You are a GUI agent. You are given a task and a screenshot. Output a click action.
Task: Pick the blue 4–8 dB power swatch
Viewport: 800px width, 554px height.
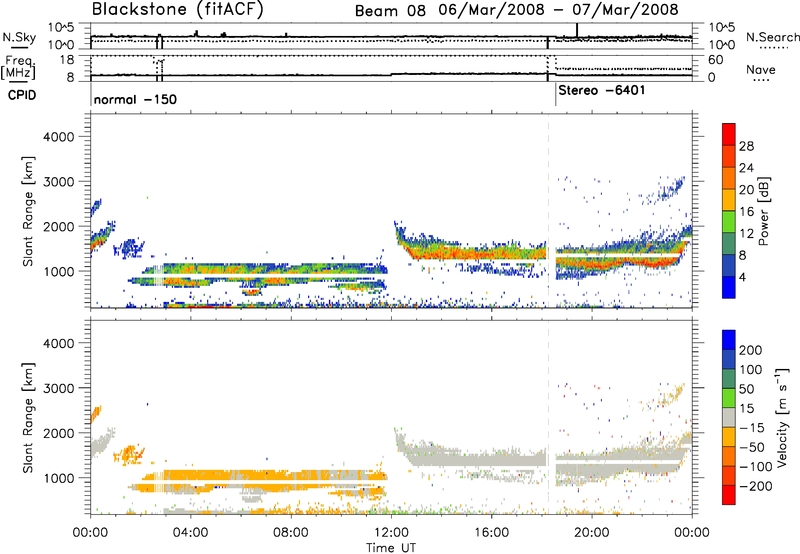pos(729,266)
